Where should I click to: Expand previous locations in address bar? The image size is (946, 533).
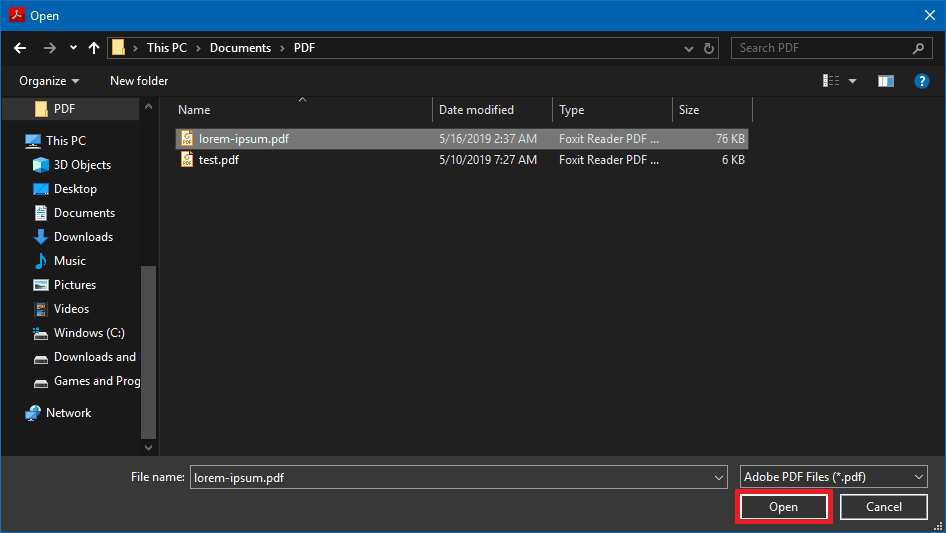tap(688, 48)
